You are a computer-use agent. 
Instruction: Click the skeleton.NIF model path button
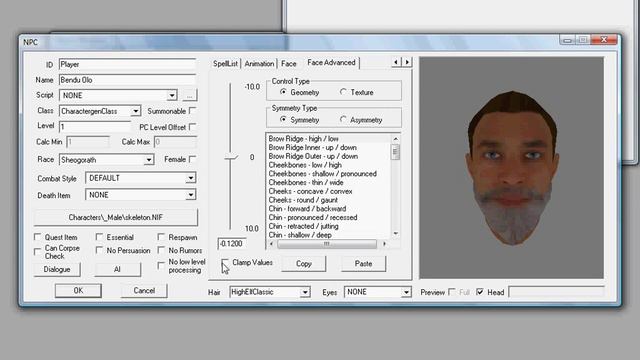116,217
